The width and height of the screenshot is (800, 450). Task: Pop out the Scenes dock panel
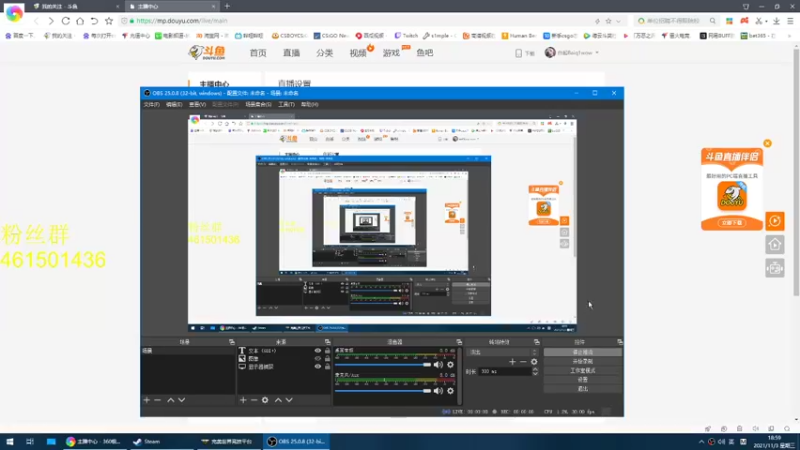232,342
